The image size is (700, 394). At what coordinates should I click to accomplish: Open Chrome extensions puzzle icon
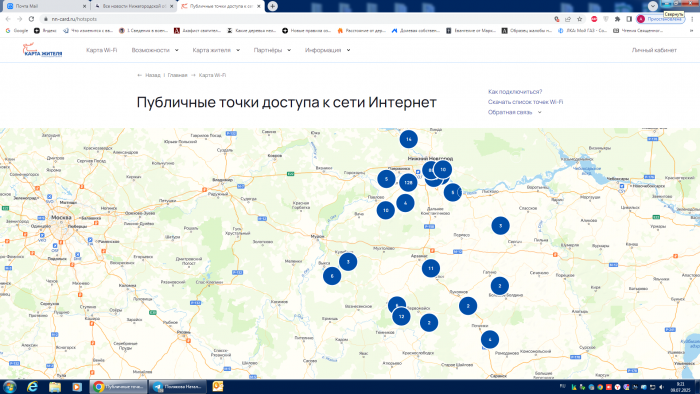coord(617,19)
